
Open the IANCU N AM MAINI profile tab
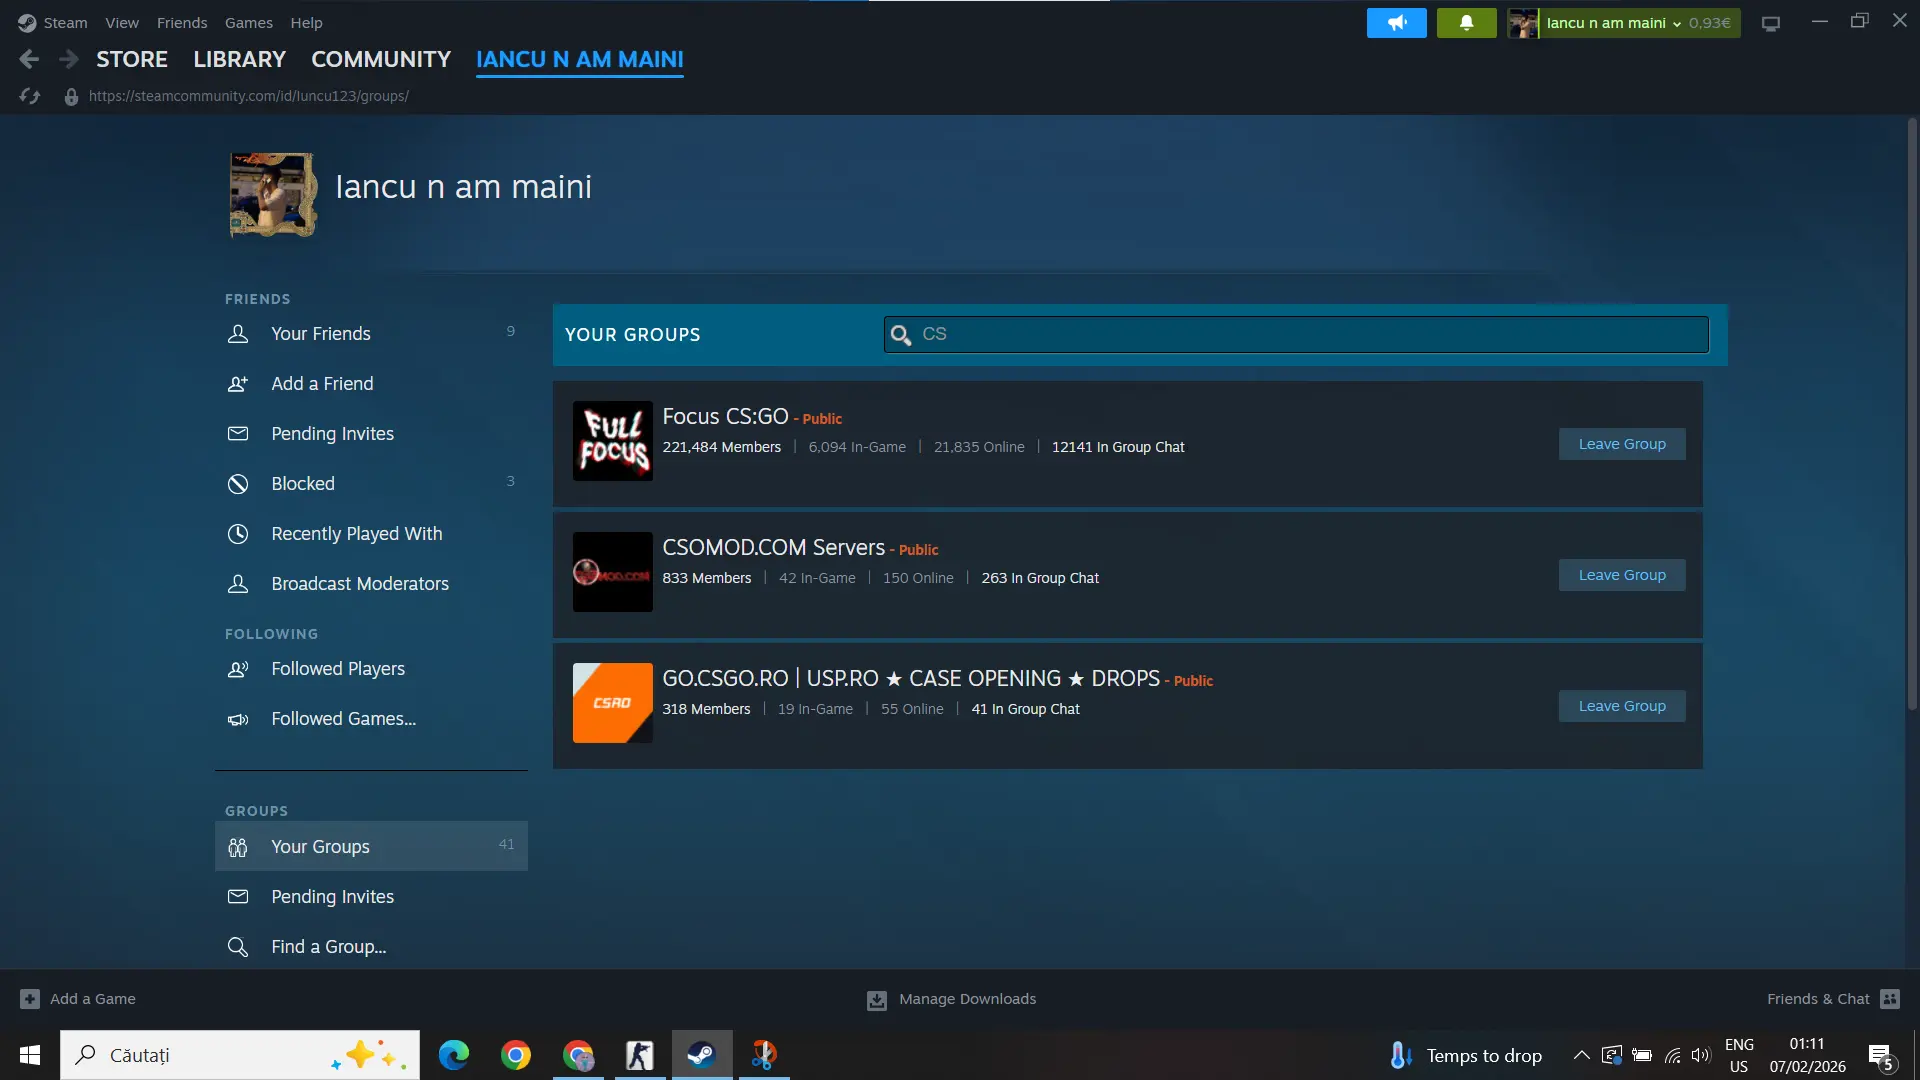point(580,60)
